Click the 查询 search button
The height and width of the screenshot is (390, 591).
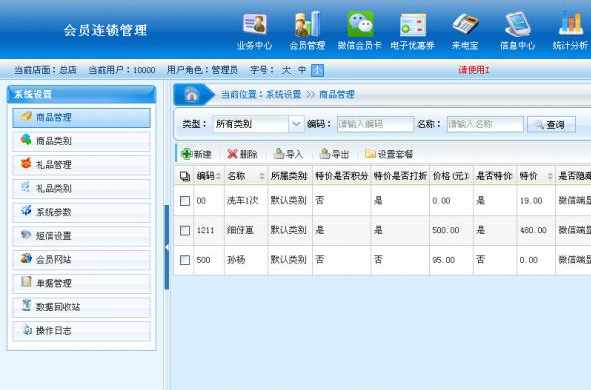coord(551,125)
